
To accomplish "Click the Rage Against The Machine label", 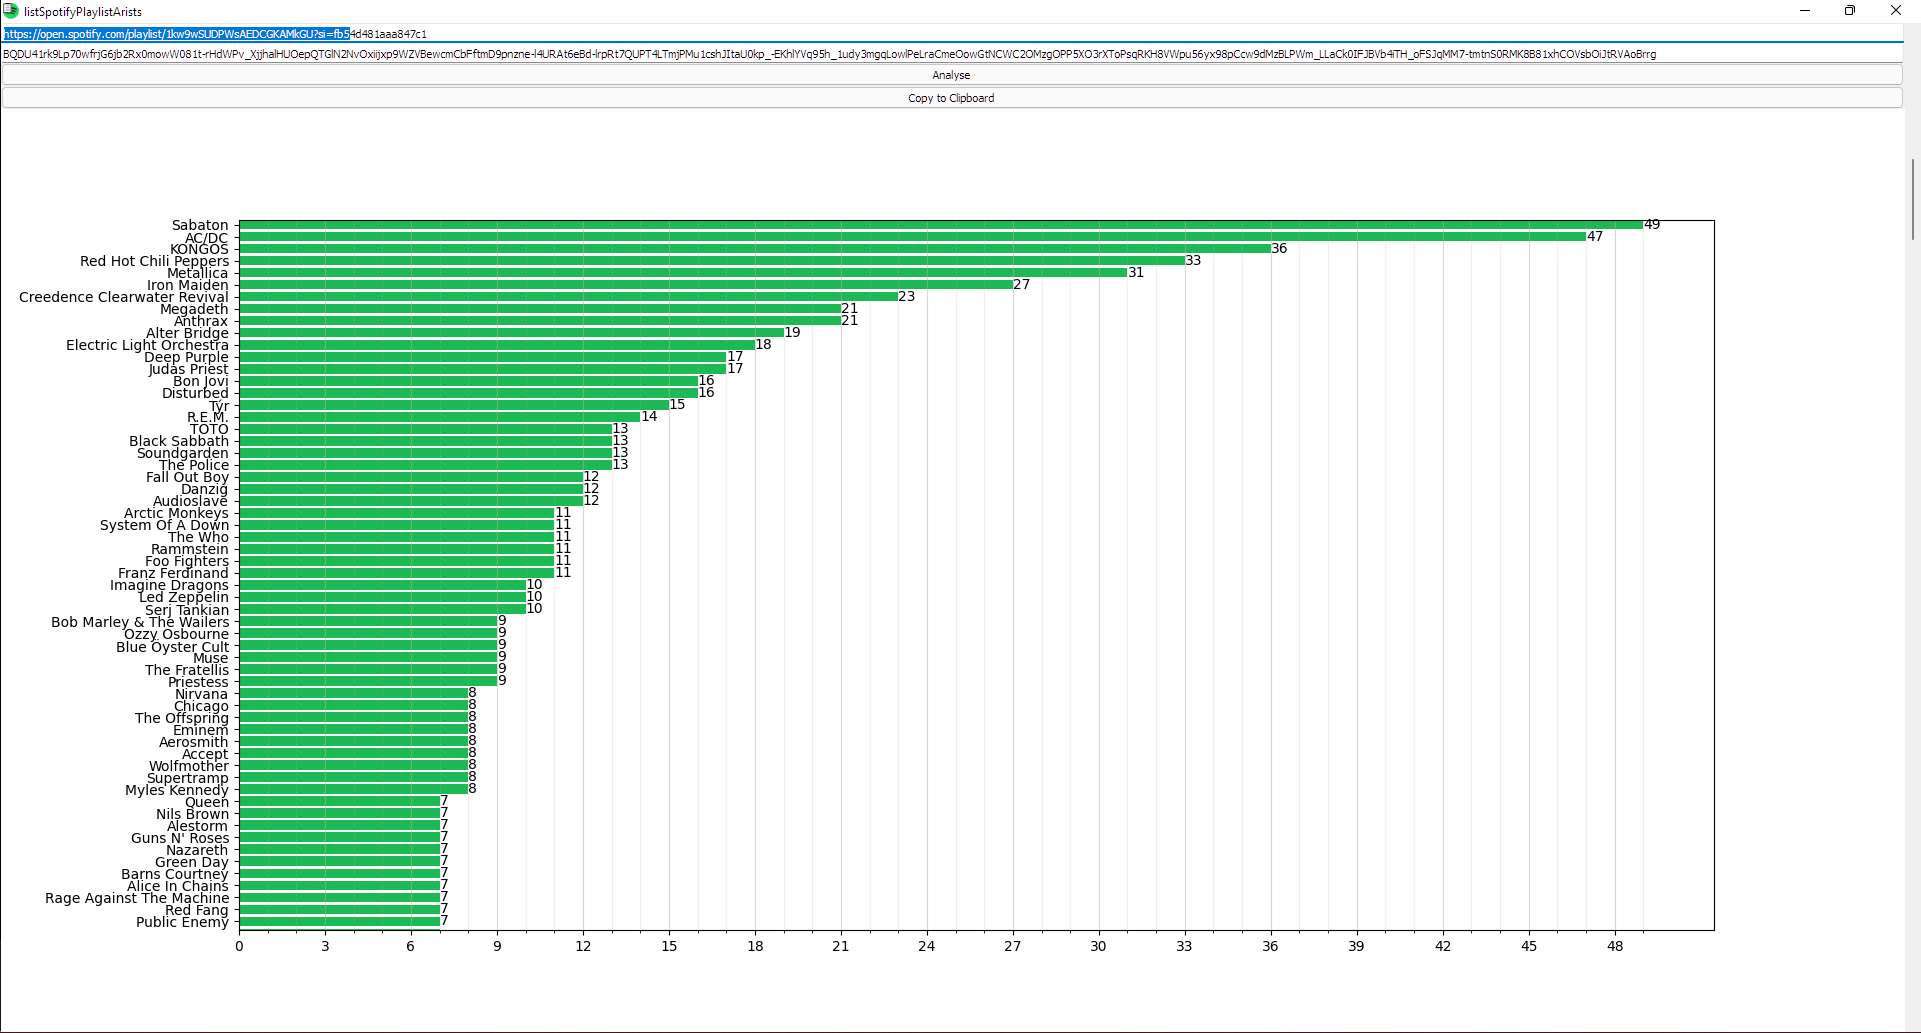I will point(137,898).
